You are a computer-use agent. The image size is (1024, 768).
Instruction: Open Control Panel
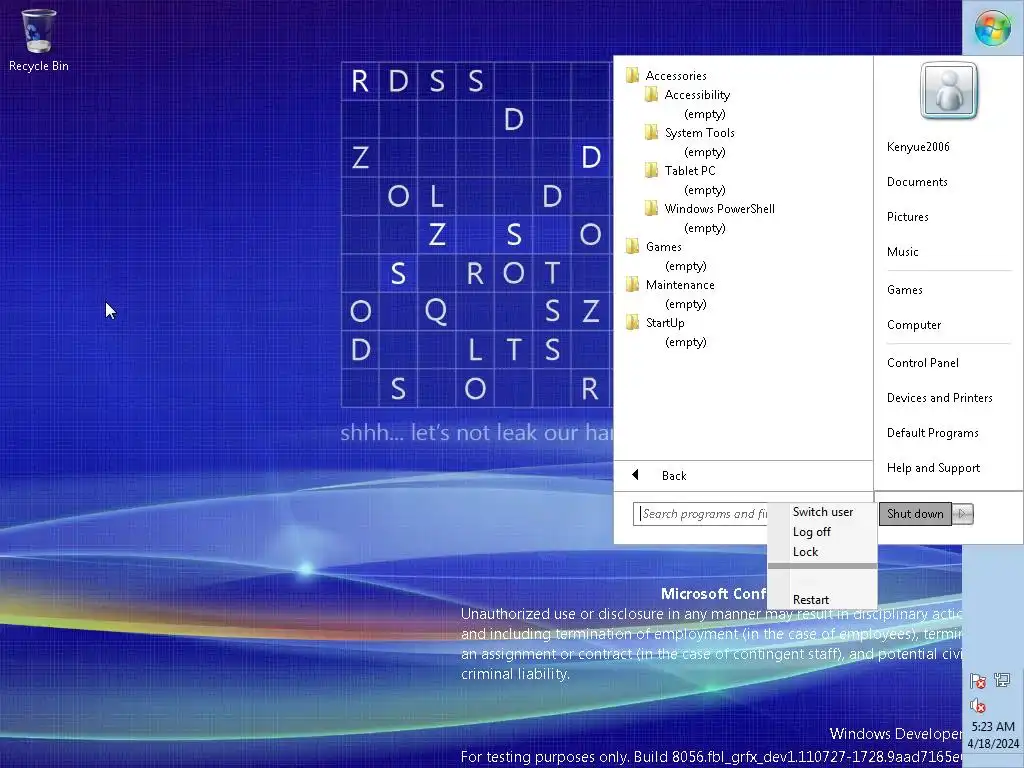[922, 363]
